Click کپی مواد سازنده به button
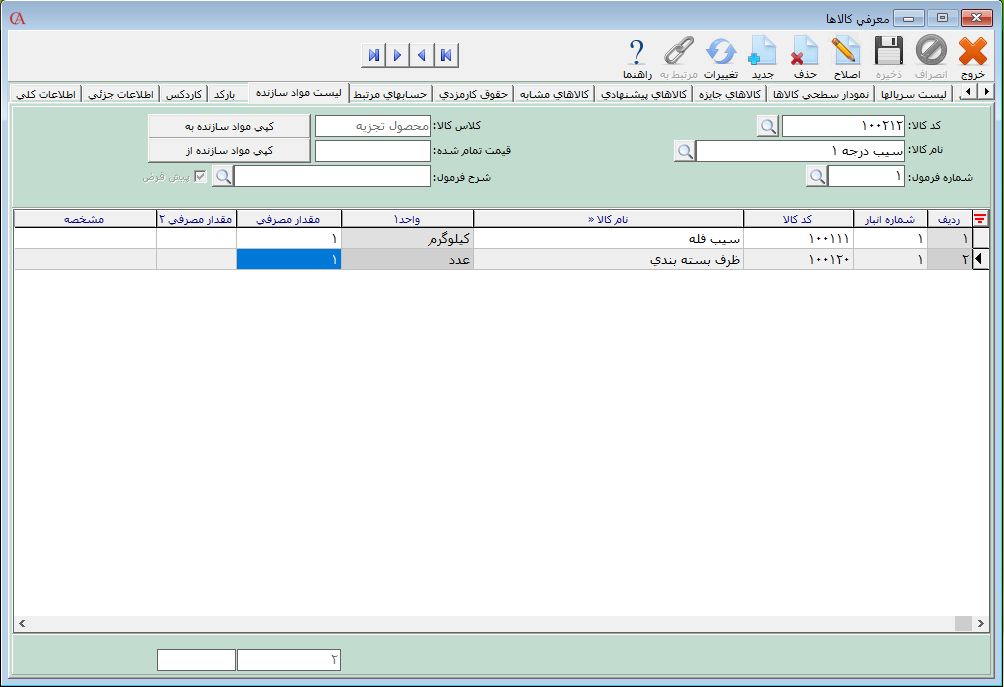1004x687 pixels. click(x=229, y=126)
